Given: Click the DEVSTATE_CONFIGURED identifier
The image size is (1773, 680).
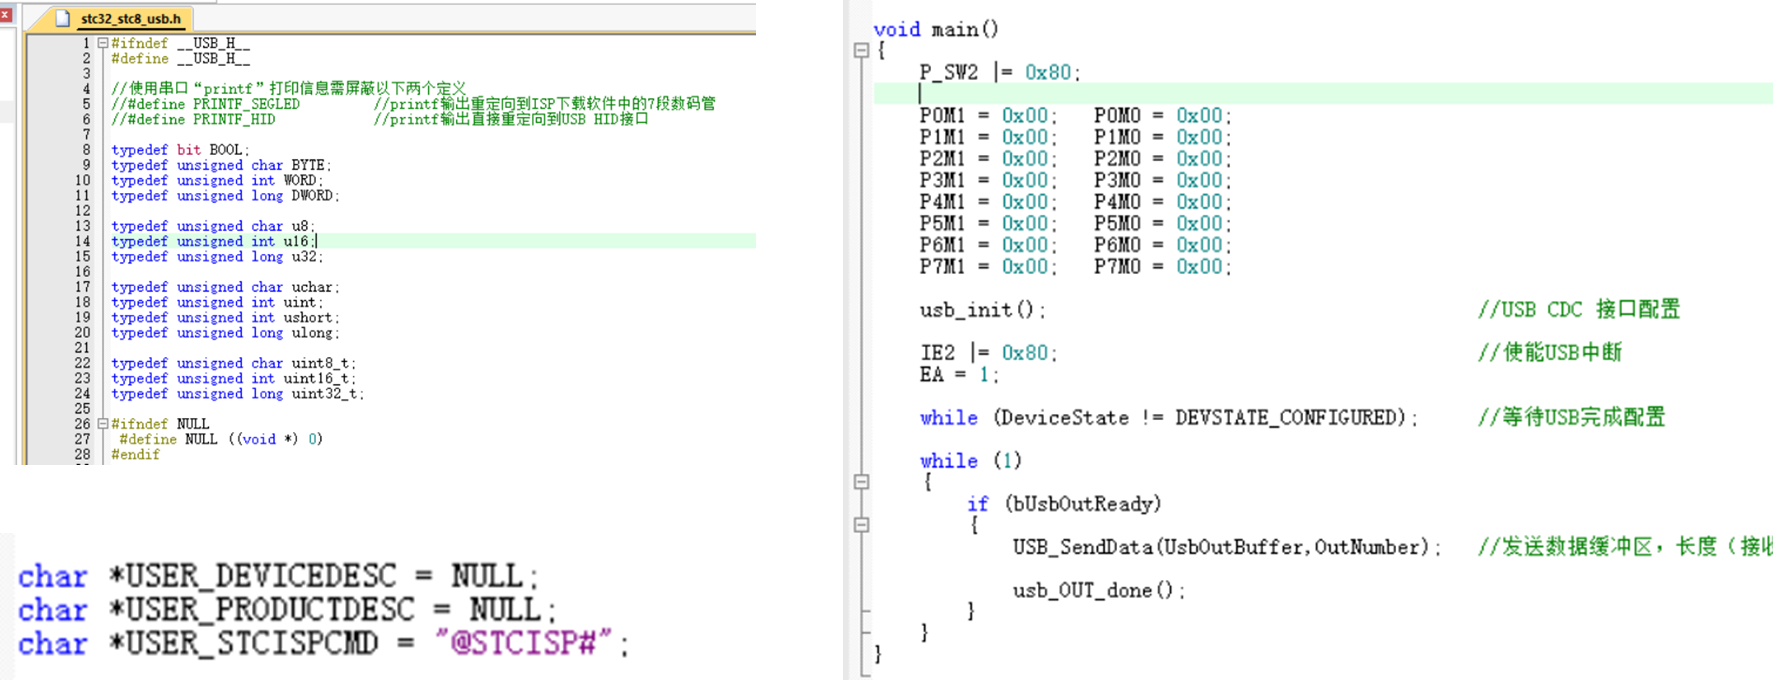Looking at the screenshot, I should point(1289,417).
